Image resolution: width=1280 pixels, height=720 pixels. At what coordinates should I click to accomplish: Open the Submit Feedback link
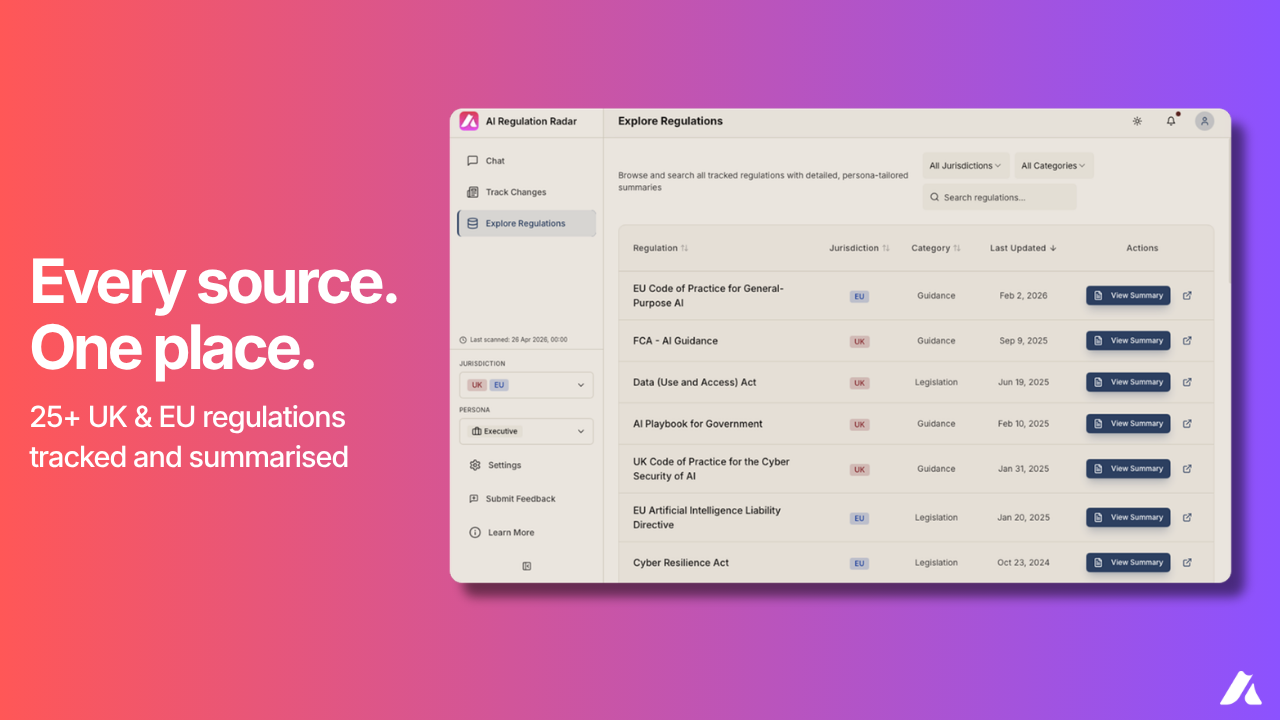(x=512, y=499)
